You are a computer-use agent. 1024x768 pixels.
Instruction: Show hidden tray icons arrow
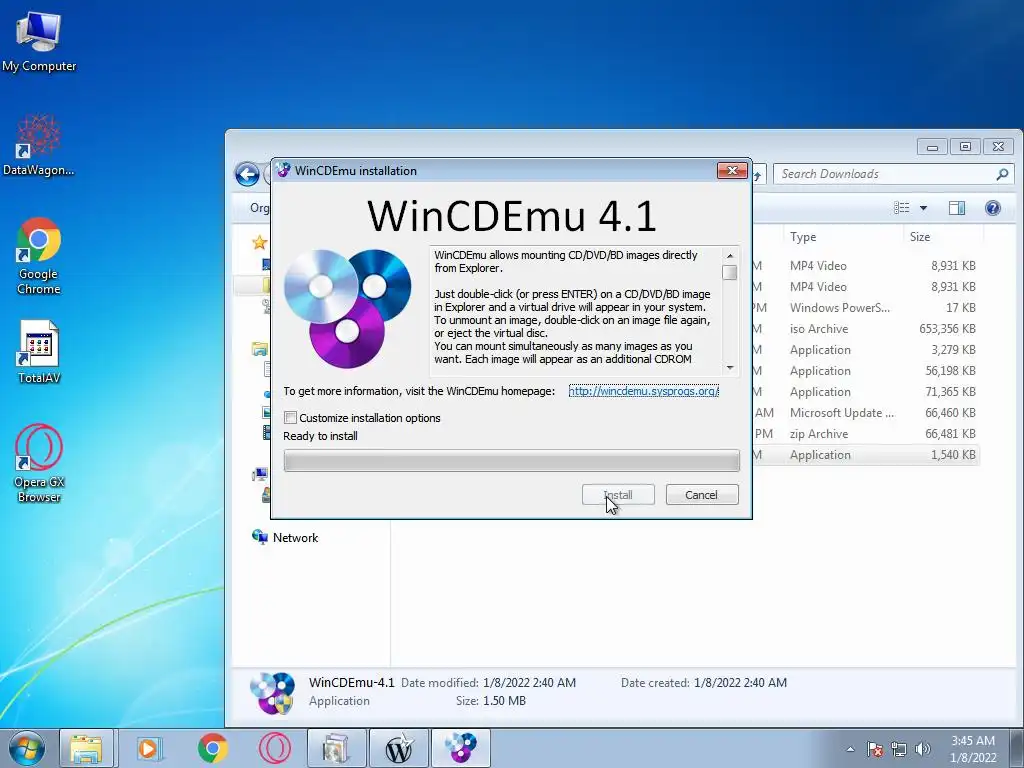[850, 750]
